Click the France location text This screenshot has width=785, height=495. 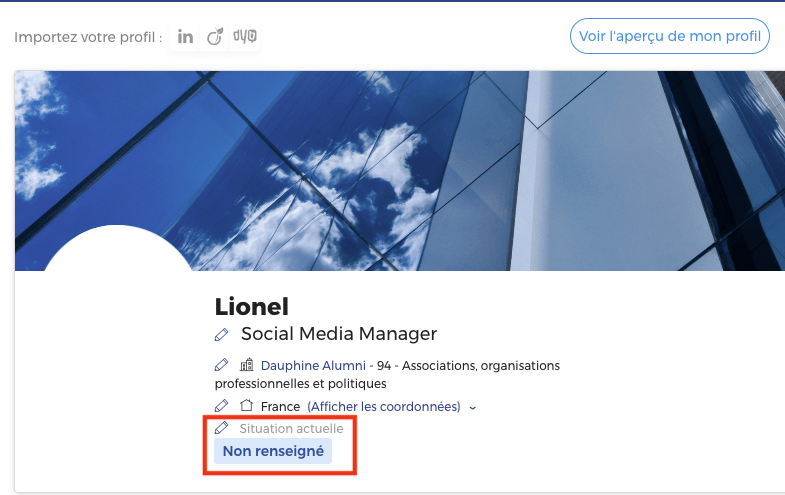click(x=280, y=406)
